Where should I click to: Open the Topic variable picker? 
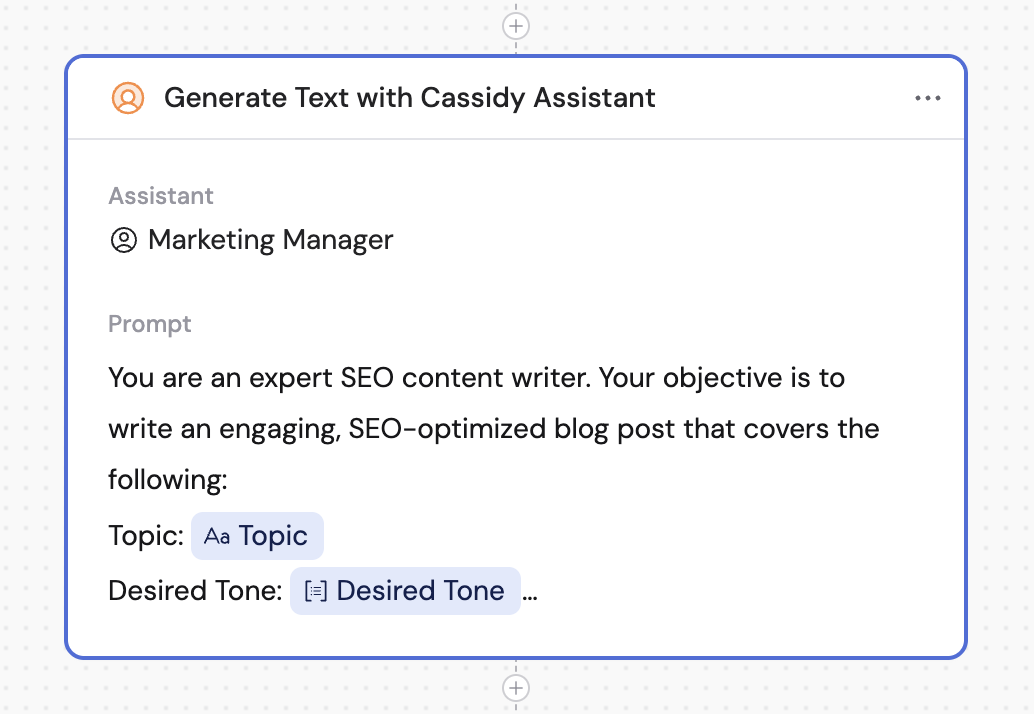click(257, 536)
